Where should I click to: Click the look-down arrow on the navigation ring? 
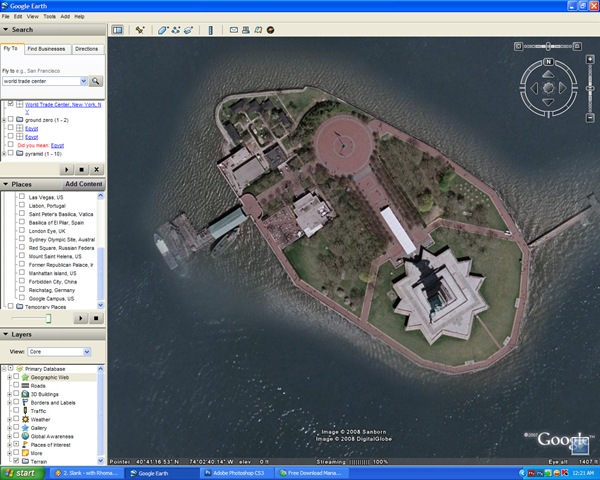point(548,102)
